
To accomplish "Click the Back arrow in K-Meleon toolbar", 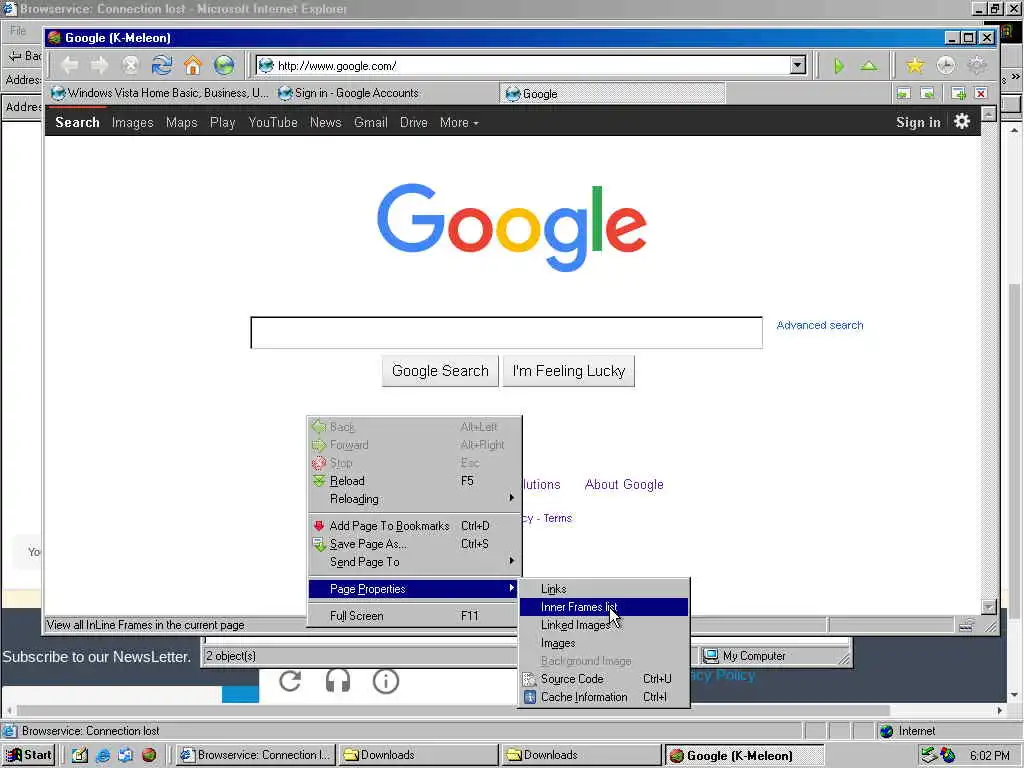I will [x=70, y=65].
